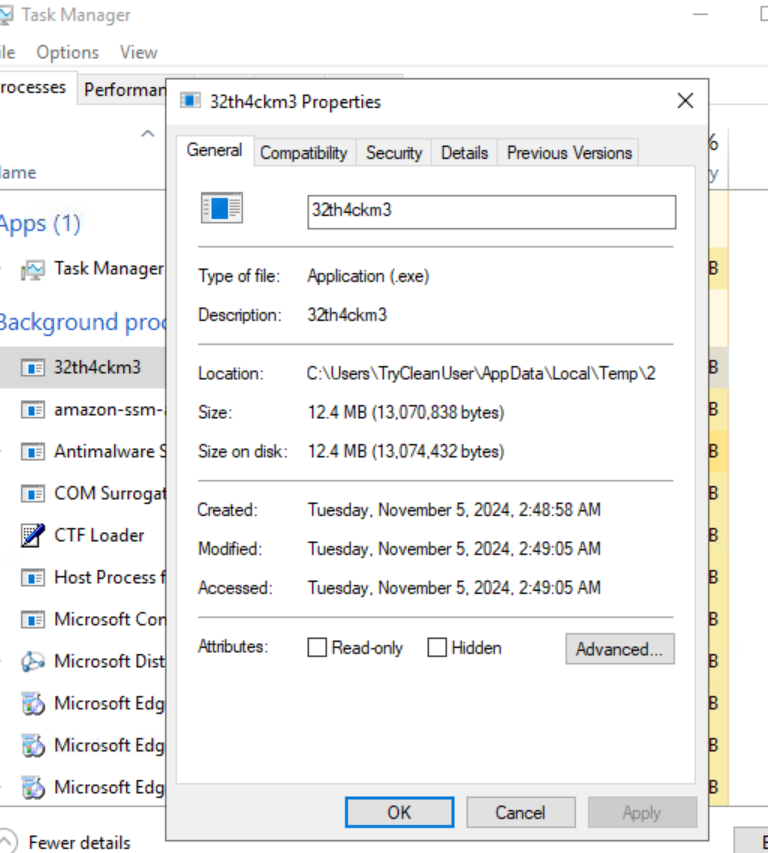The height and width of the screenshot is (853, 768).
Task: Select the General tab
Action: pos(214,150)
